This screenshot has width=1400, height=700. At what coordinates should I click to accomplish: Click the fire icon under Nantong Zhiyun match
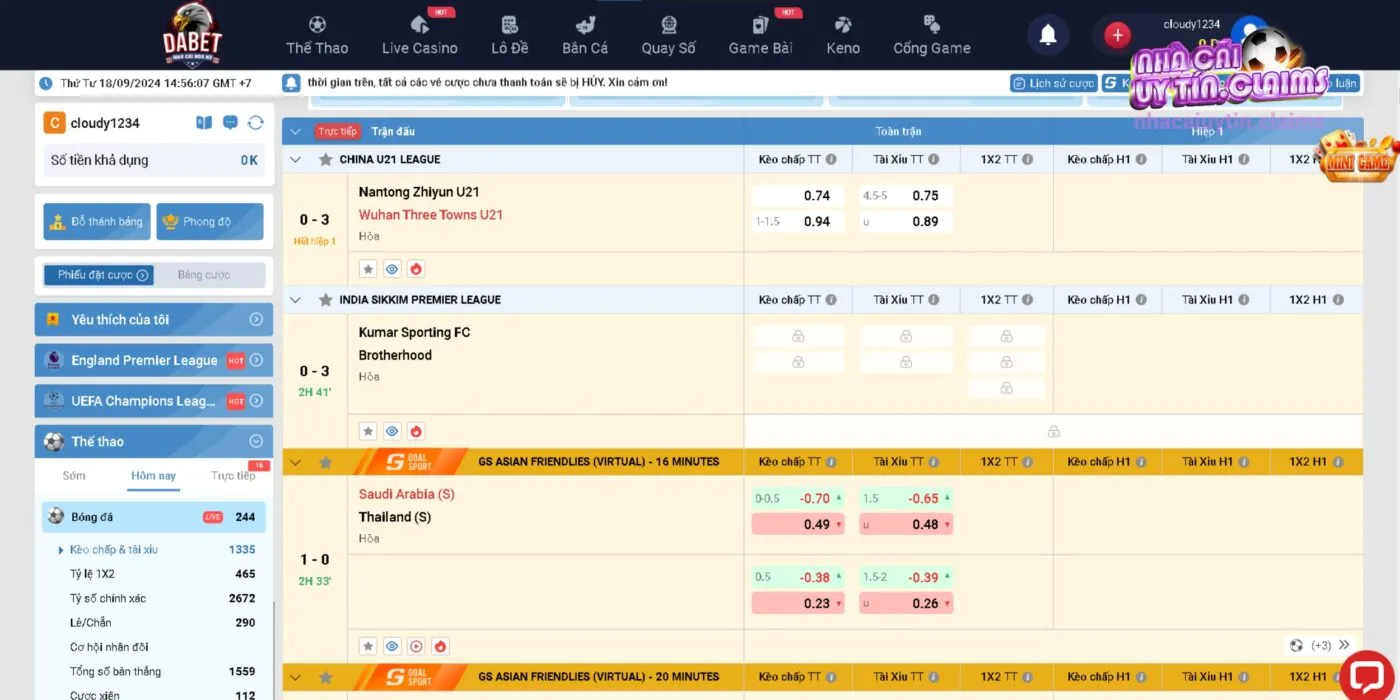(416, 269)
